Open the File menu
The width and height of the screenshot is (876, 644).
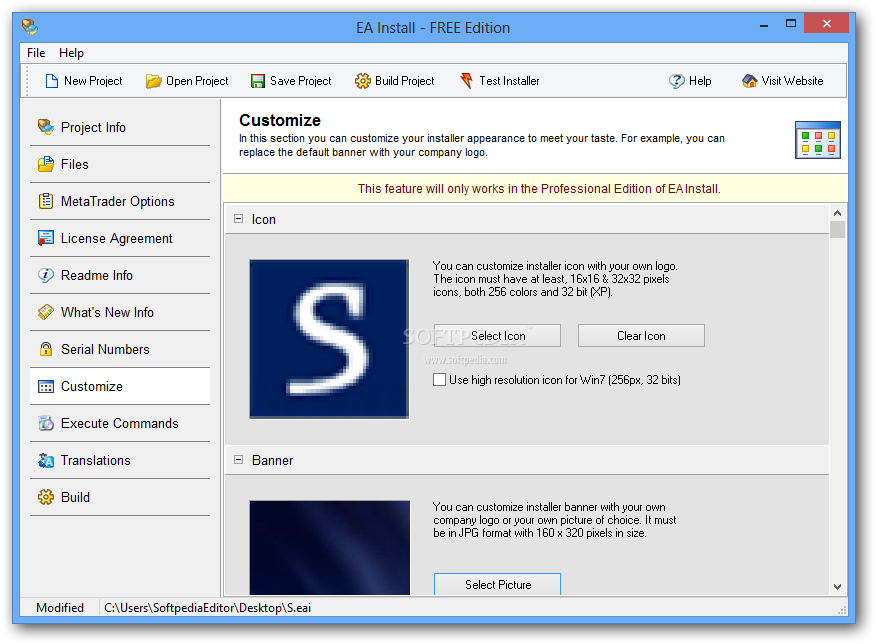pyautogui.click(x=36, y=53)
